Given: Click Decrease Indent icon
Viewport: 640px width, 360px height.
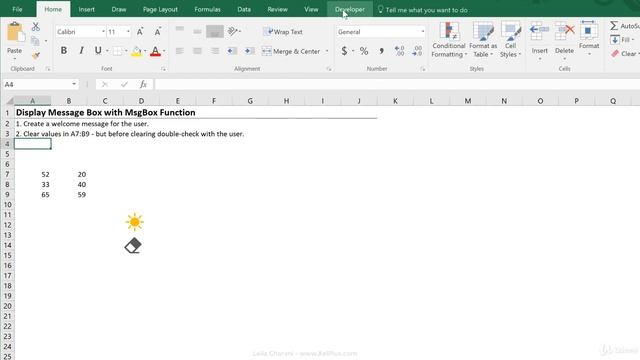Looking at the screenshot, I should [x=232, y=51].
